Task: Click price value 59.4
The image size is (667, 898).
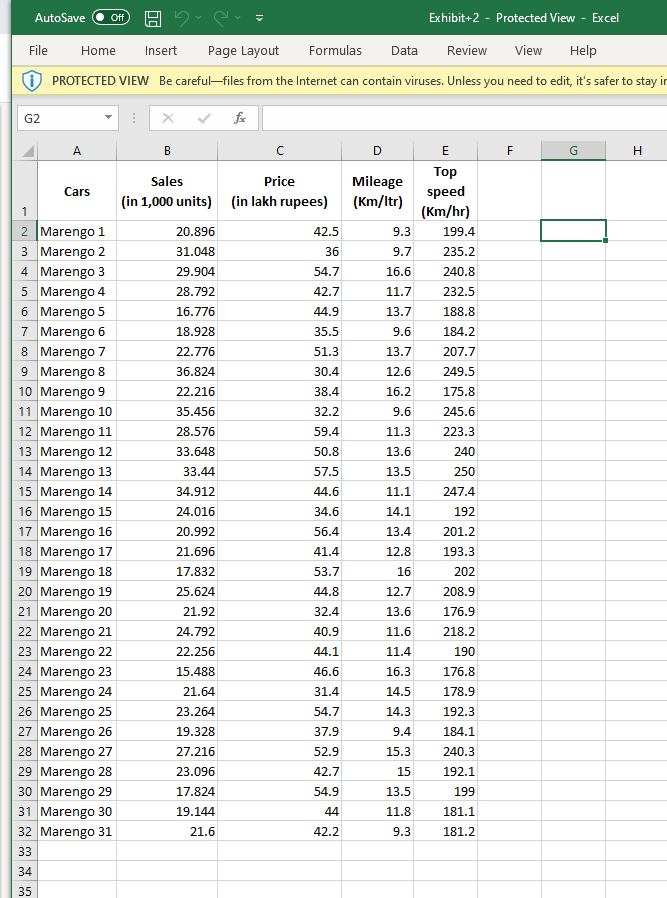Action: (279, 431)
